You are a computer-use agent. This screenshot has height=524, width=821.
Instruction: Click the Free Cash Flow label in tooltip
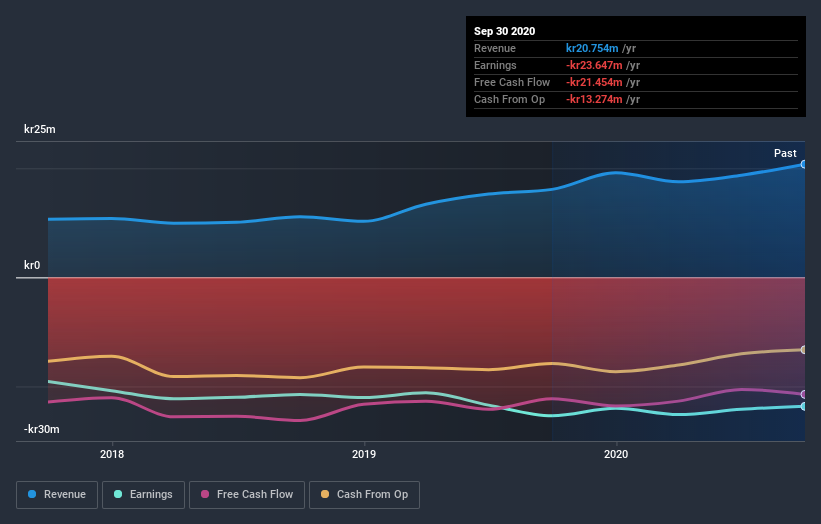(x=512, y=82)
